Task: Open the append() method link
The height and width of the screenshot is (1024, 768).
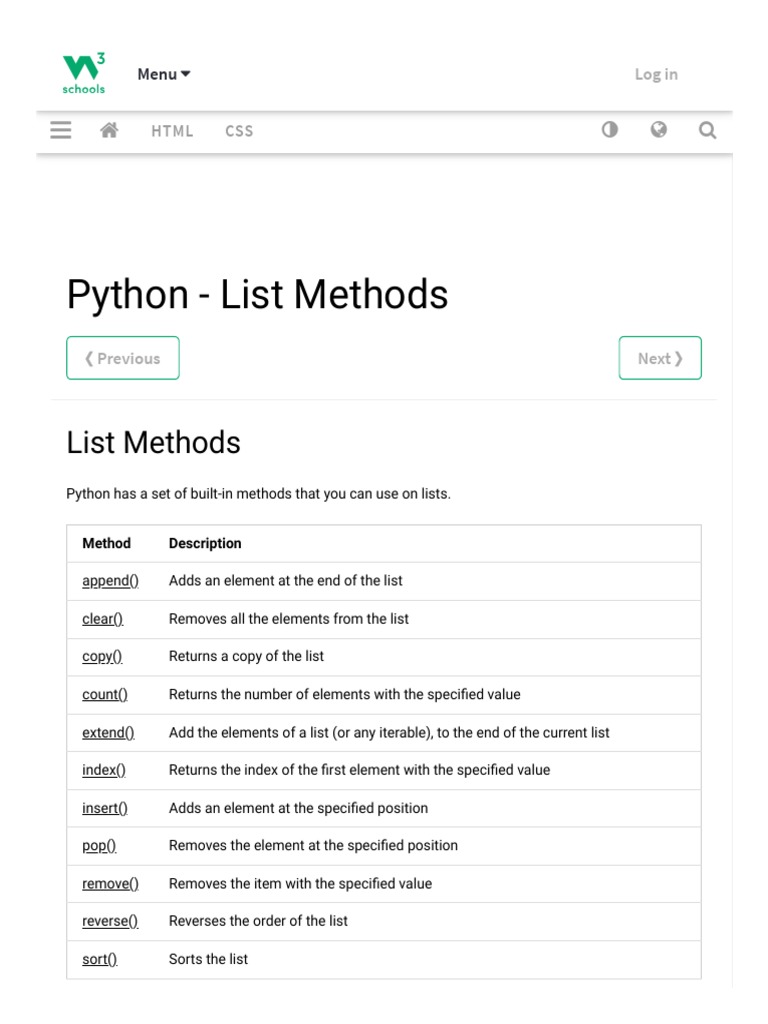Action: [110, 581]
